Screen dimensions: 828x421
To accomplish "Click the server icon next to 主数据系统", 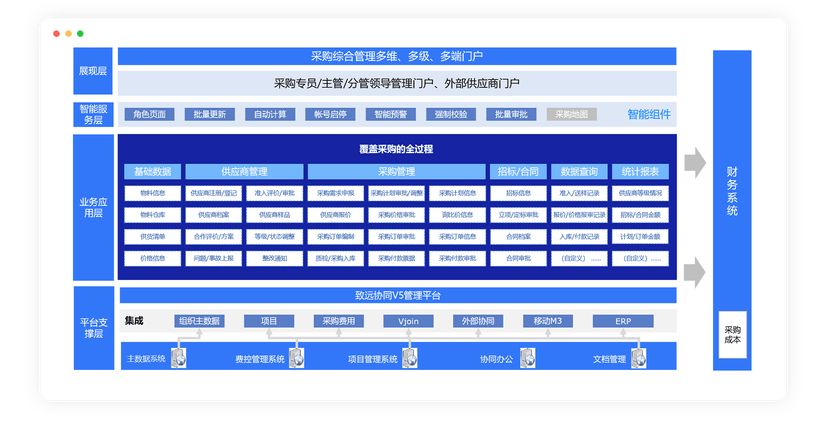I will 180,358.
